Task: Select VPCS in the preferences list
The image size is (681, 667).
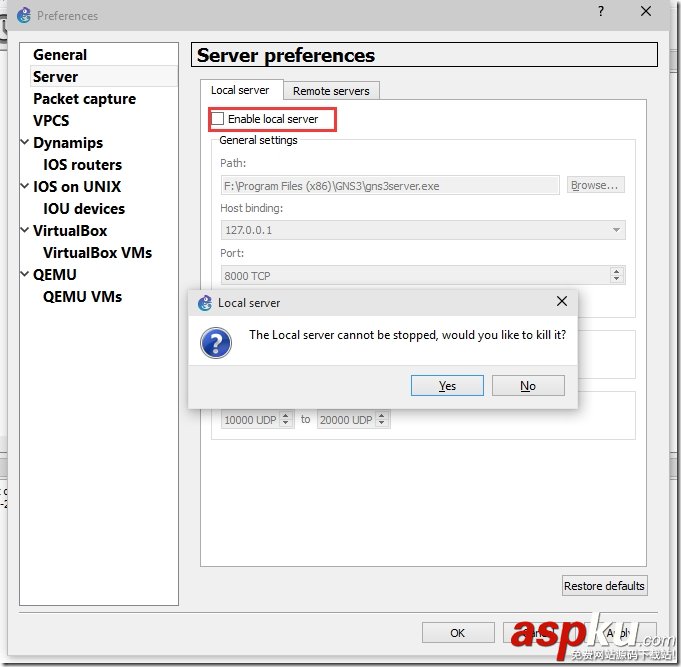Action: pos(51,120)
